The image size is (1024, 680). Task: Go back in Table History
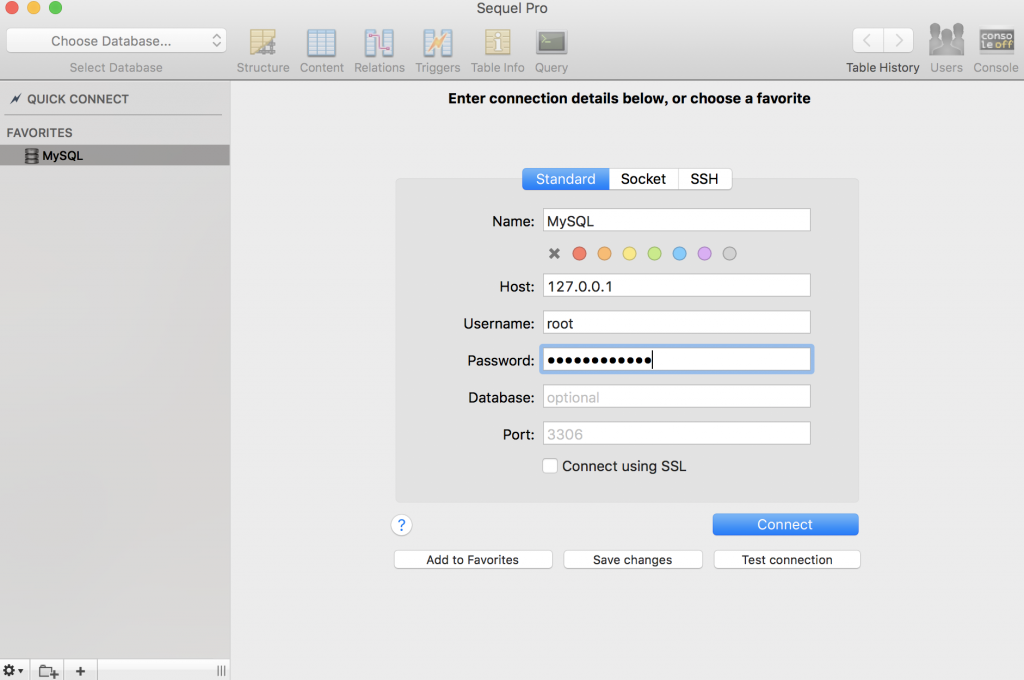pyautogui.click(x=868, y=40)
